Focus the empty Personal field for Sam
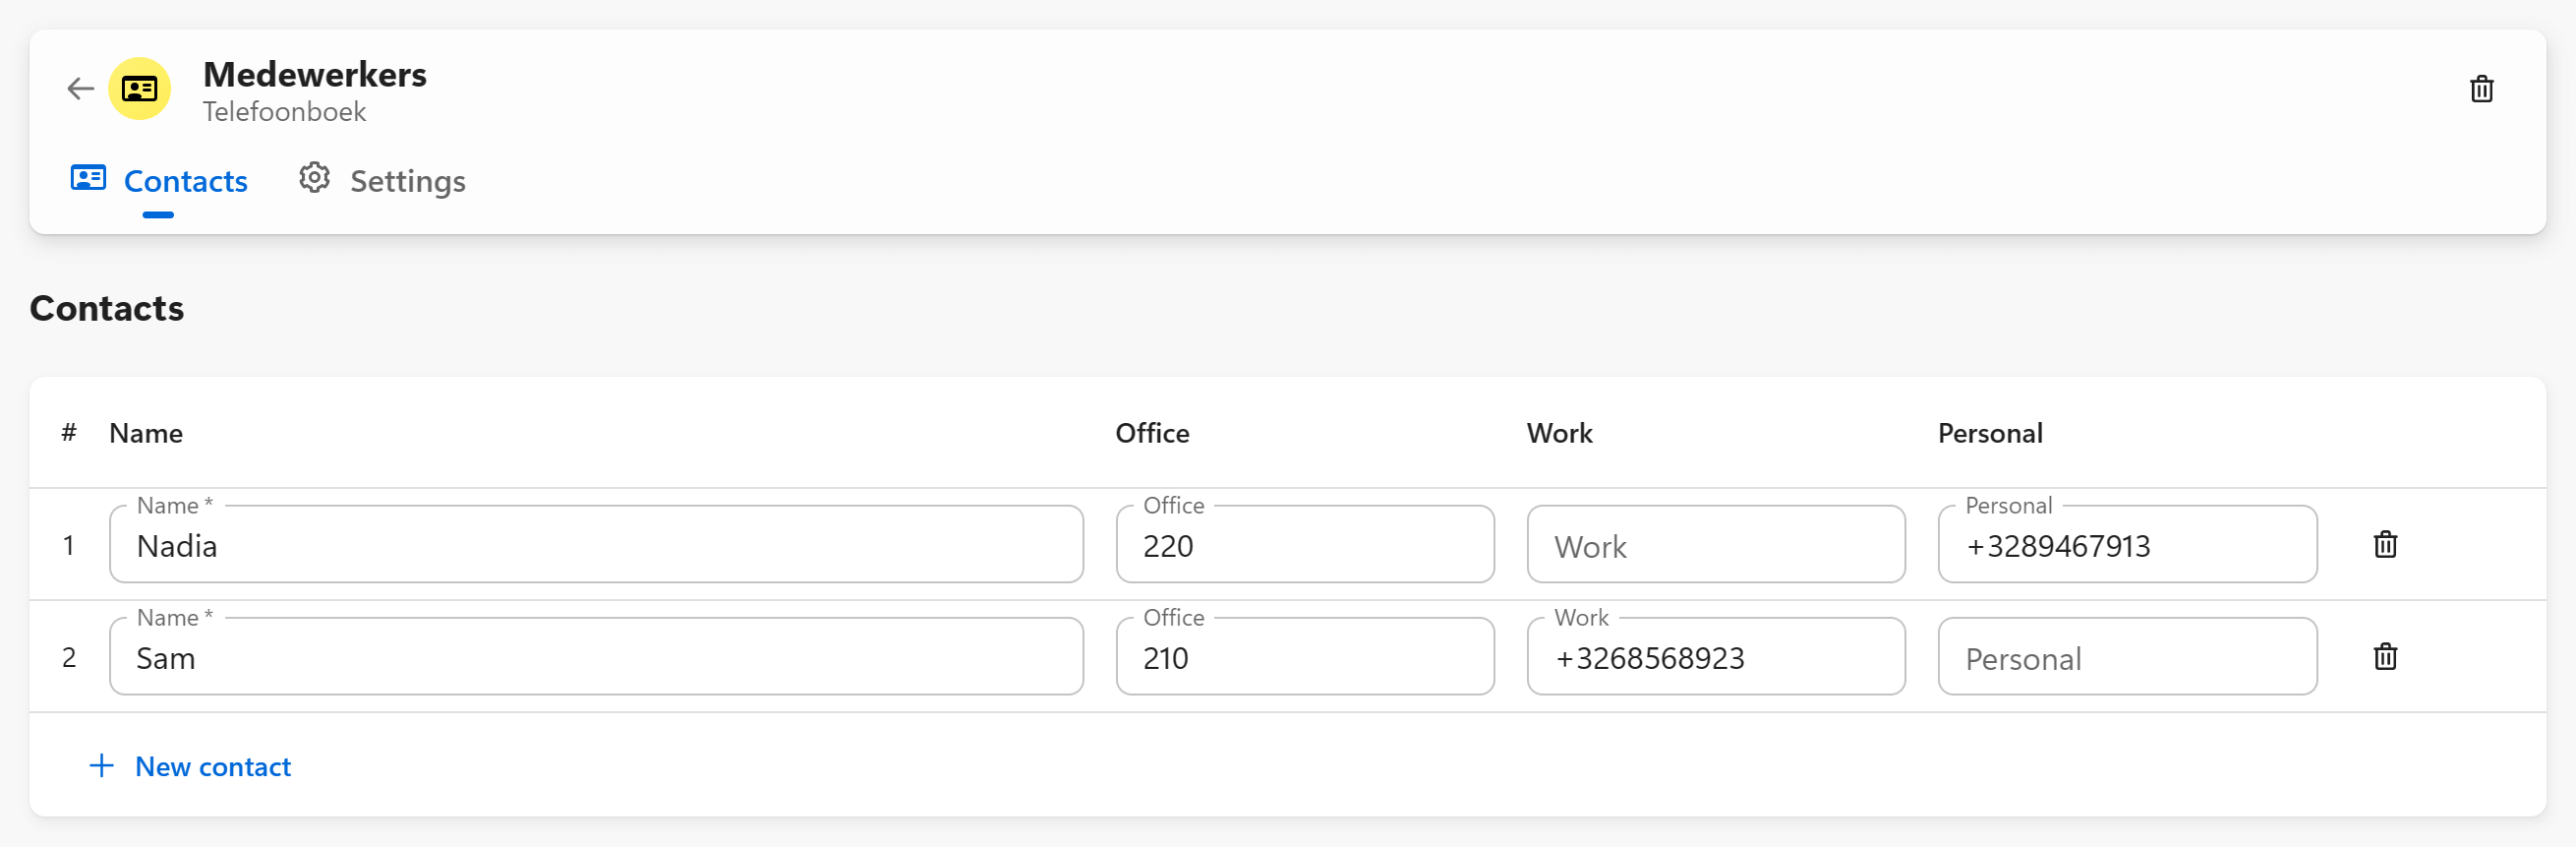 (2126, 658)
